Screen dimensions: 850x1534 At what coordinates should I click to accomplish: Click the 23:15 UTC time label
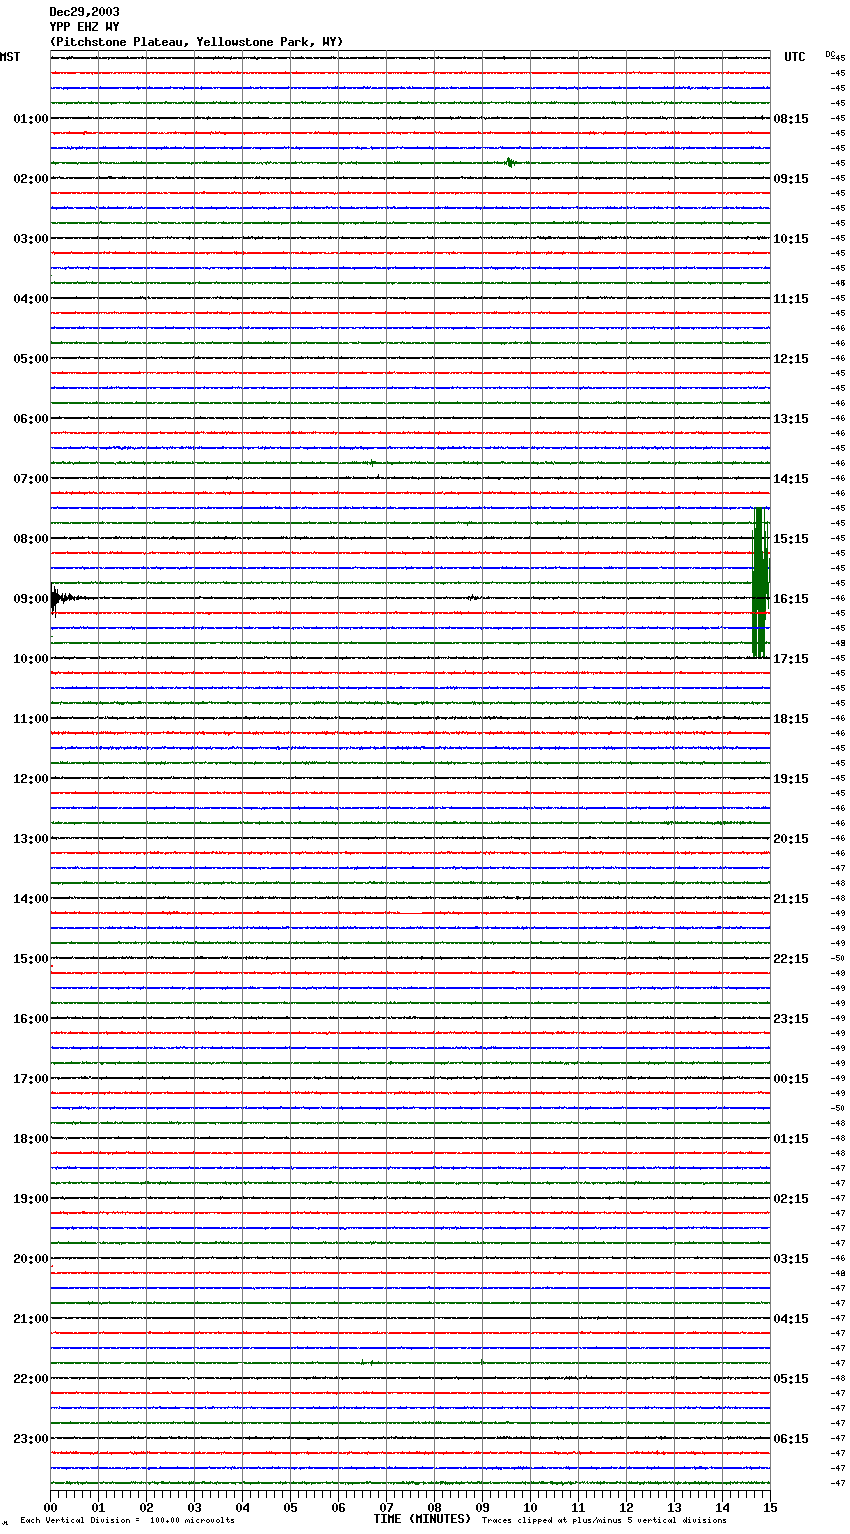791,1019
